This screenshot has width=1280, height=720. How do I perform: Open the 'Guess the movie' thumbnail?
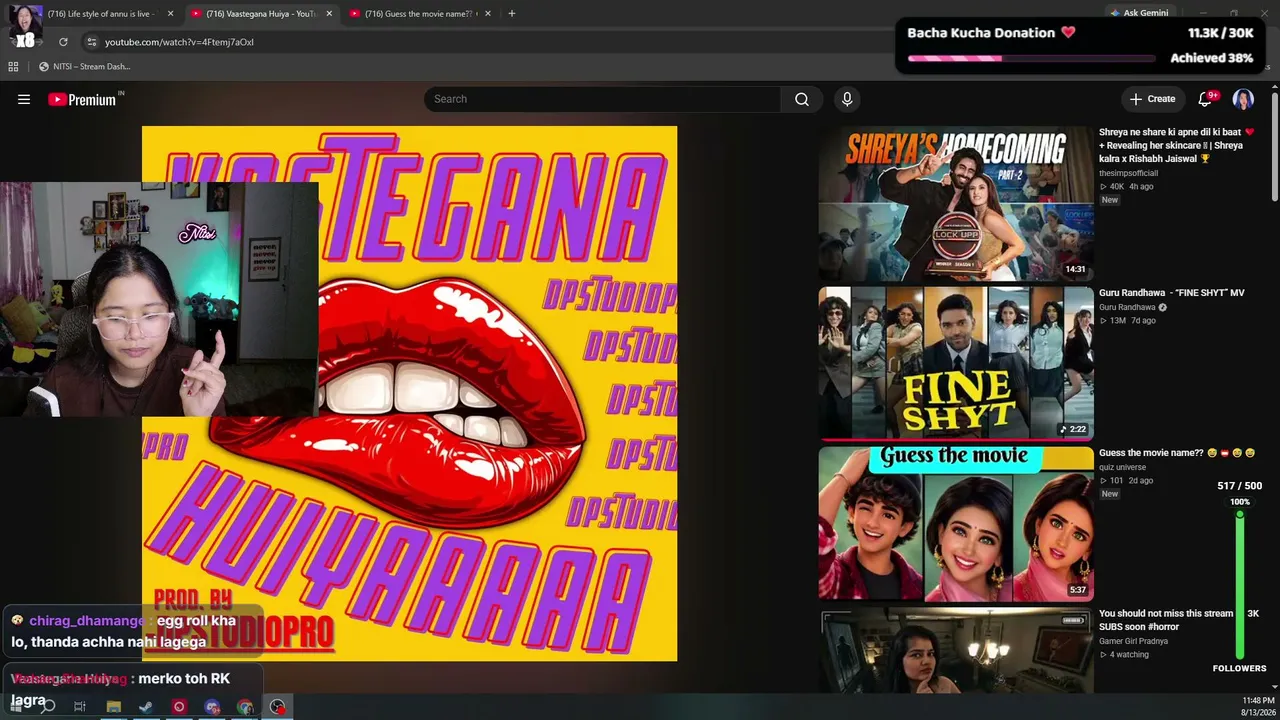click(956, 524)
